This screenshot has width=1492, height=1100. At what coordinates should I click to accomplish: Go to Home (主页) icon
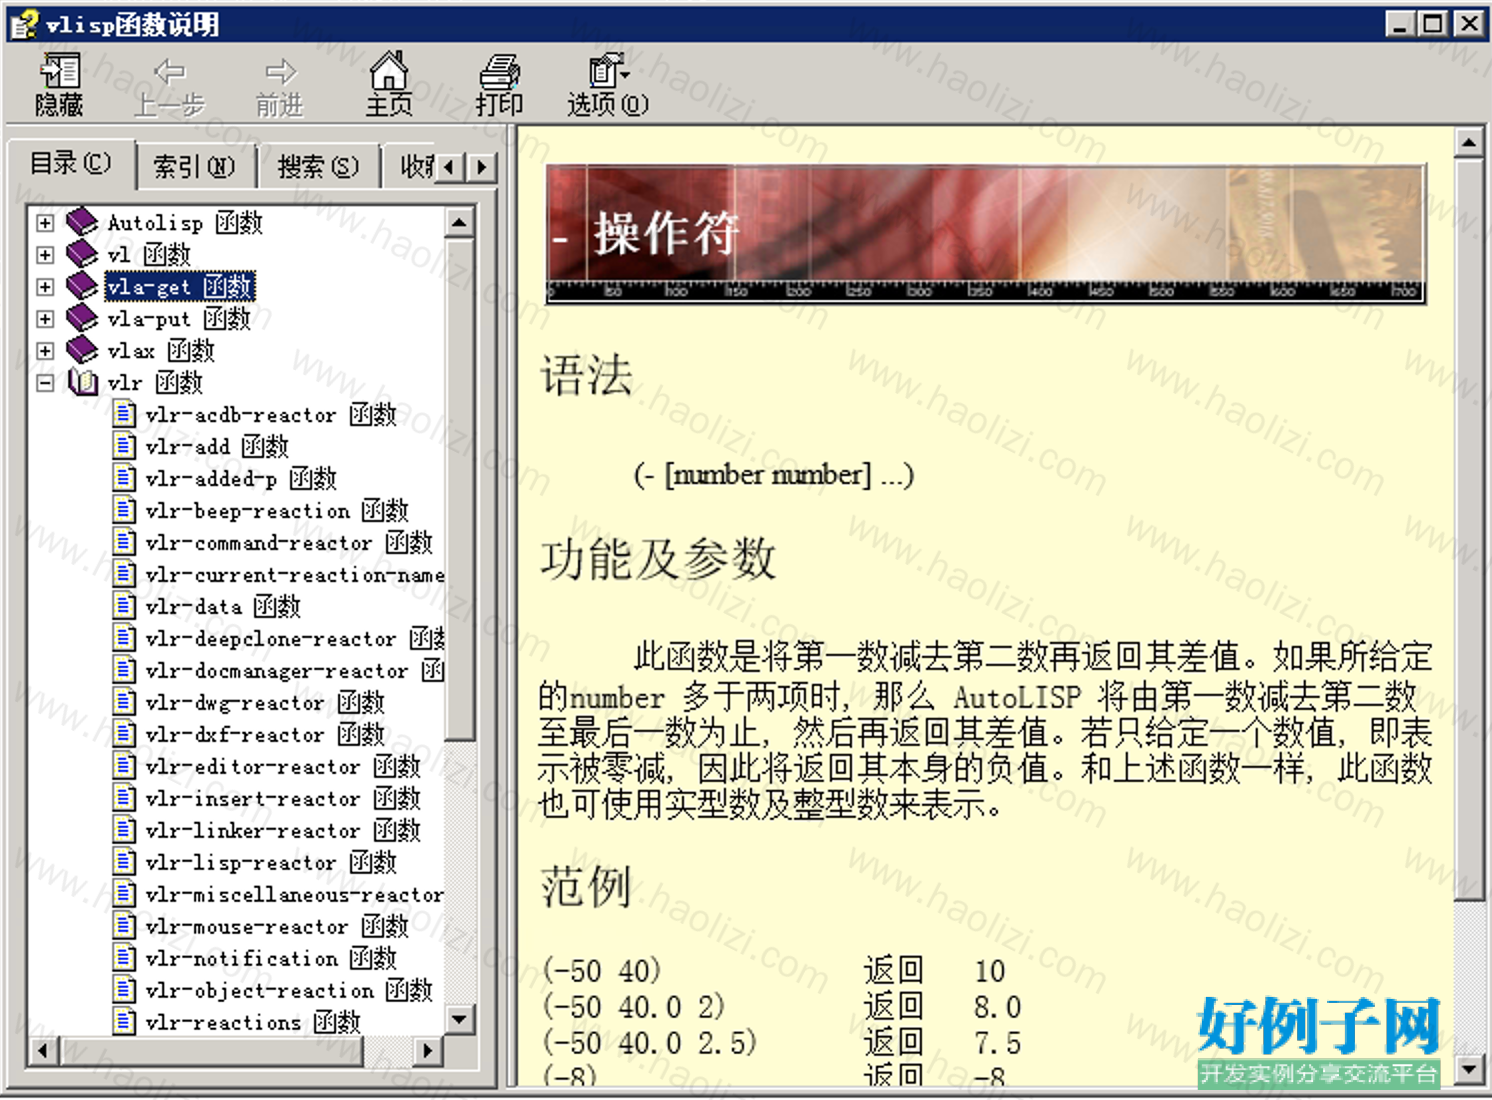click(x=389, y=70)
